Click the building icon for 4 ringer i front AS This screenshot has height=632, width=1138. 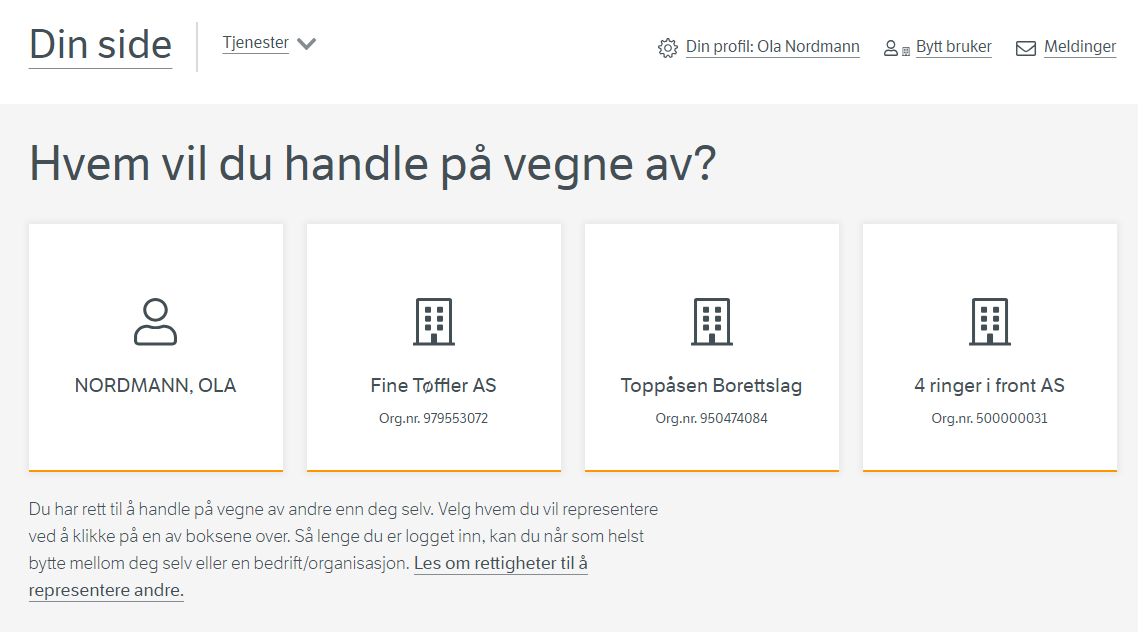tap(989, 322)
